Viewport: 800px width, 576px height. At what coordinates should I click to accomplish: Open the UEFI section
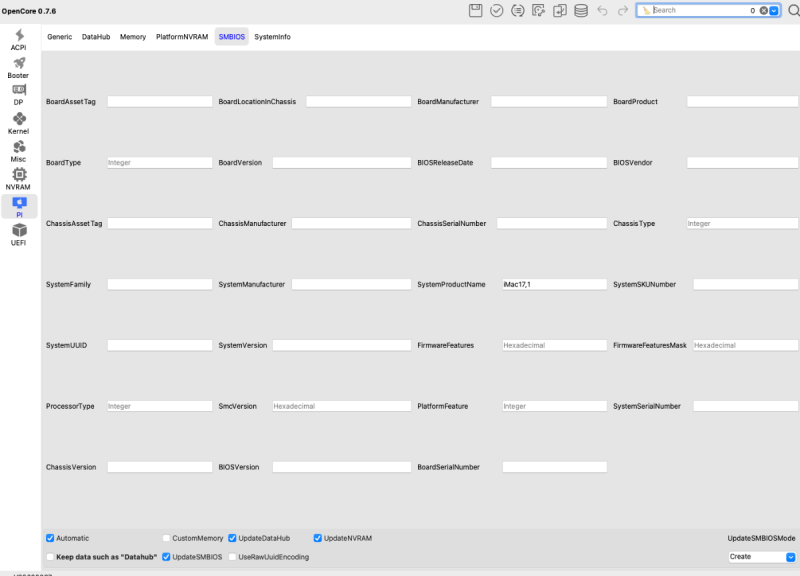click(19, 235)
